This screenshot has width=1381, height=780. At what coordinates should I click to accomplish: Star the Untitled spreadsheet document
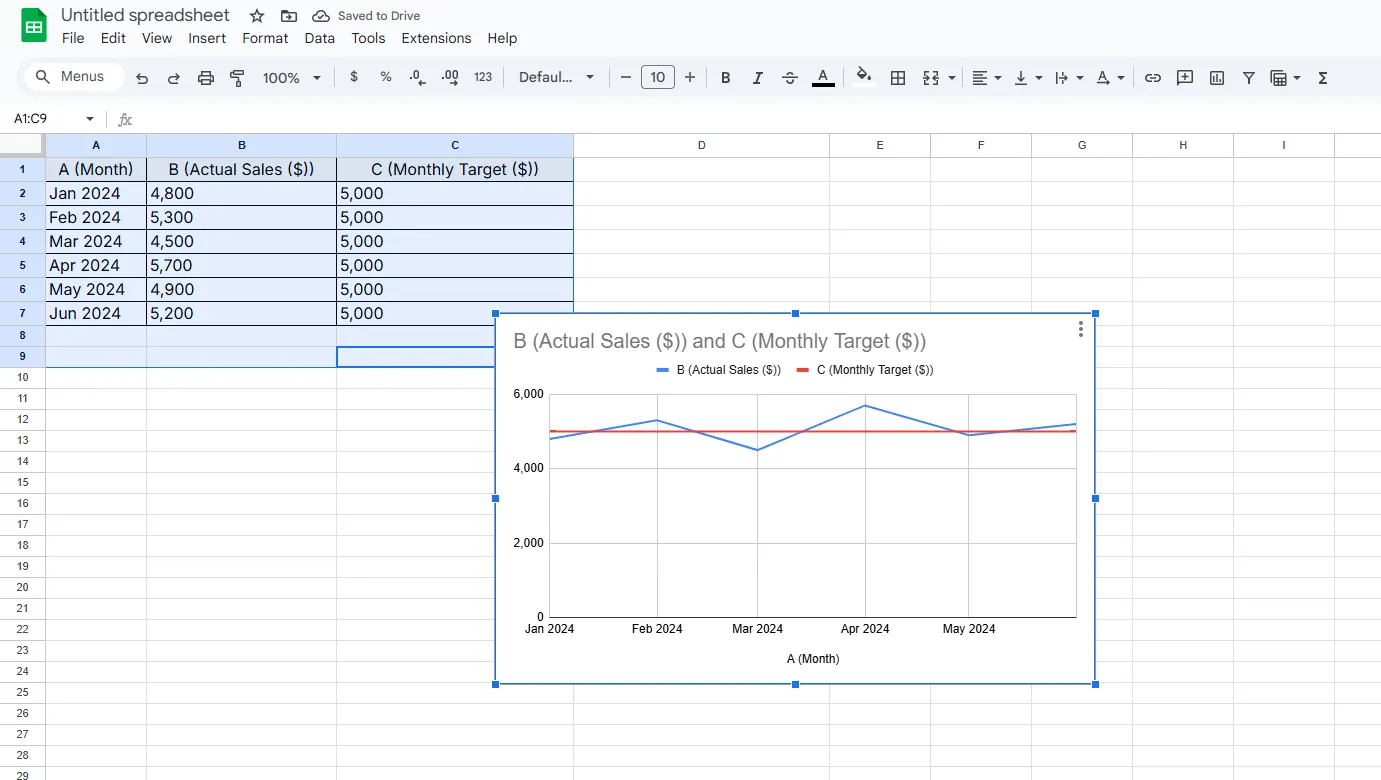click(257, 16)
